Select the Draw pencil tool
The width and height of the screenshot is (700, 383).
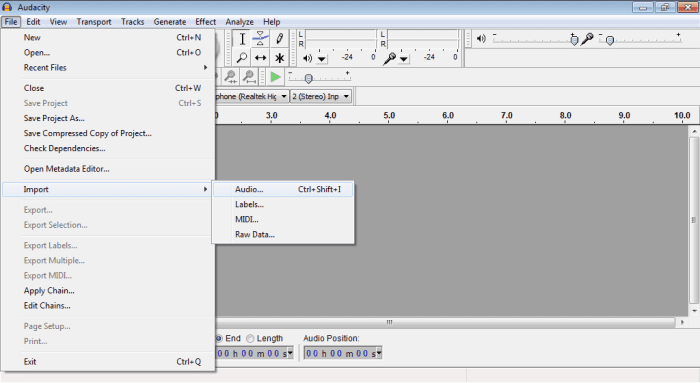tap(279, 39)
